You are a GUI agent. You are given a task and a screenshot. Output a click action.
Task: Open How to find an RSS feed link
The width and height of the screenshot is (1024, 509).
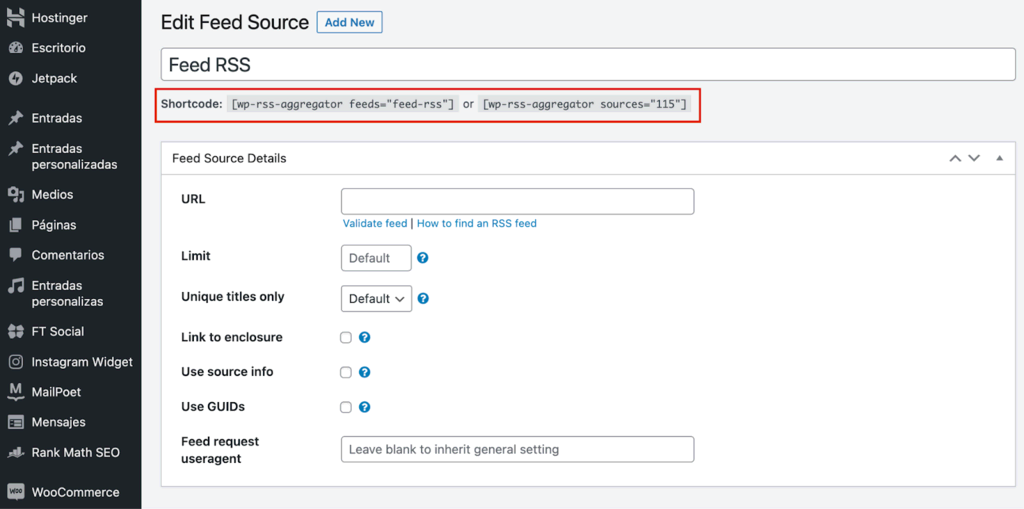click(477, 223)
